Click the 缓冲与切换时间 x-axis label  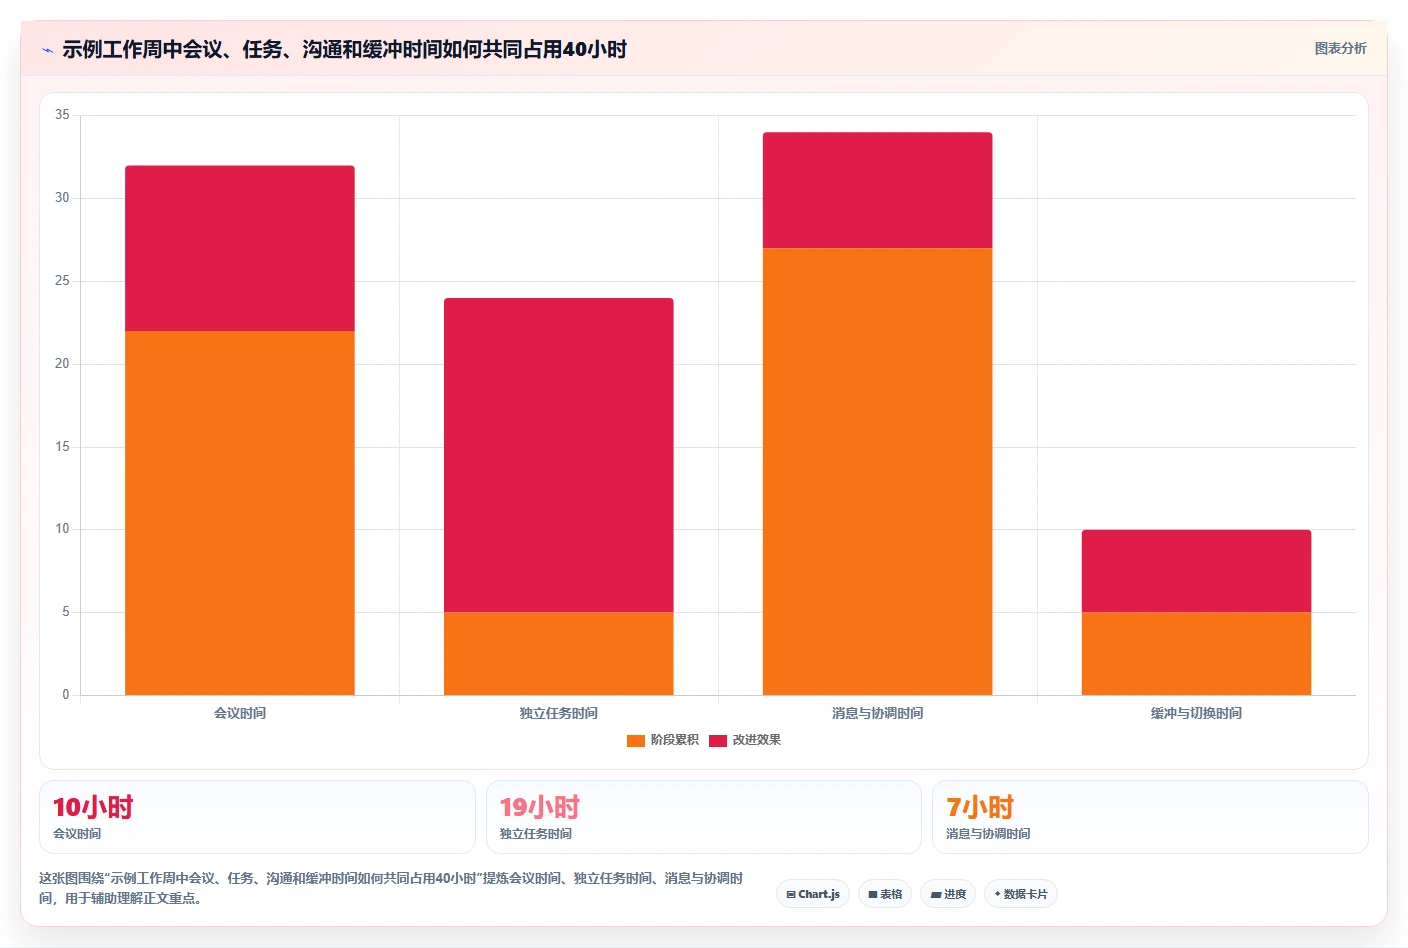pyautogui.click(x=1196, y=713)
